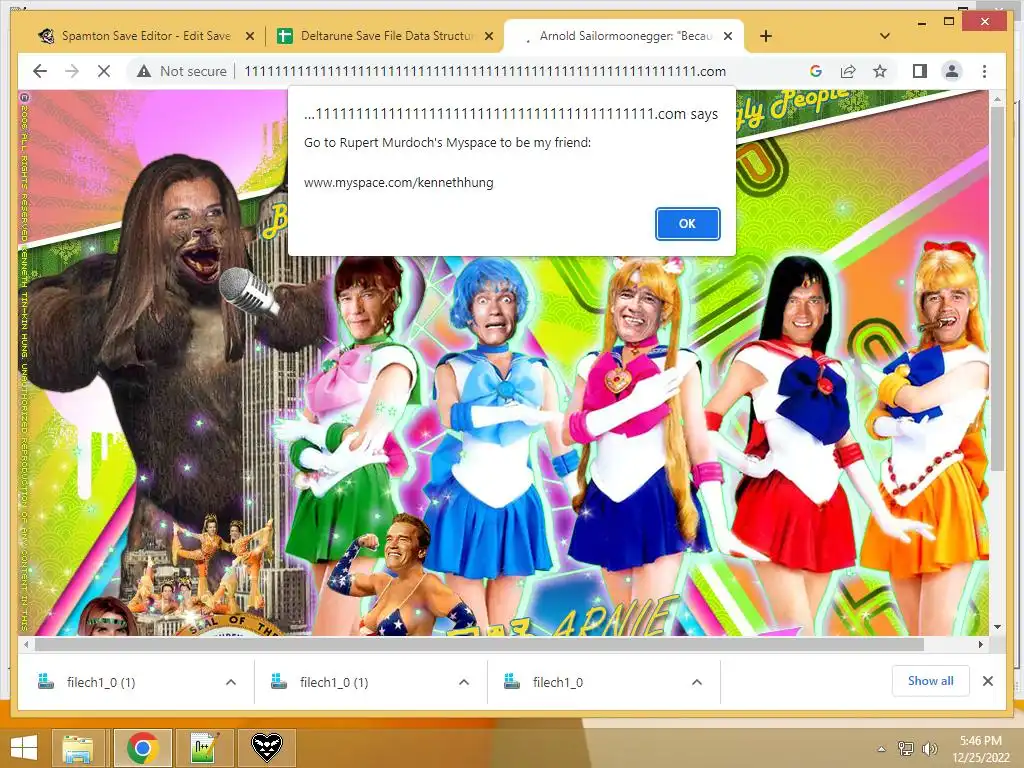The width and height of the screenshot is (1024, 768).
Task: Open the Chrome profile avatar
Action: 952,71
